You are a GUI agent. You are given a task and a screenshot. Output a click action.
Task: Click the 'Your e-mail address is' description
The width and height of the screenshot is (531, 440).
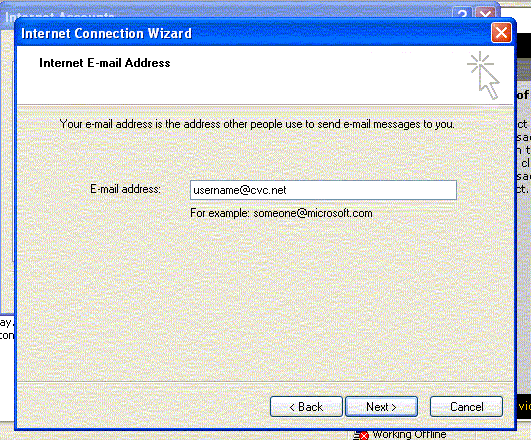[257, 124]
